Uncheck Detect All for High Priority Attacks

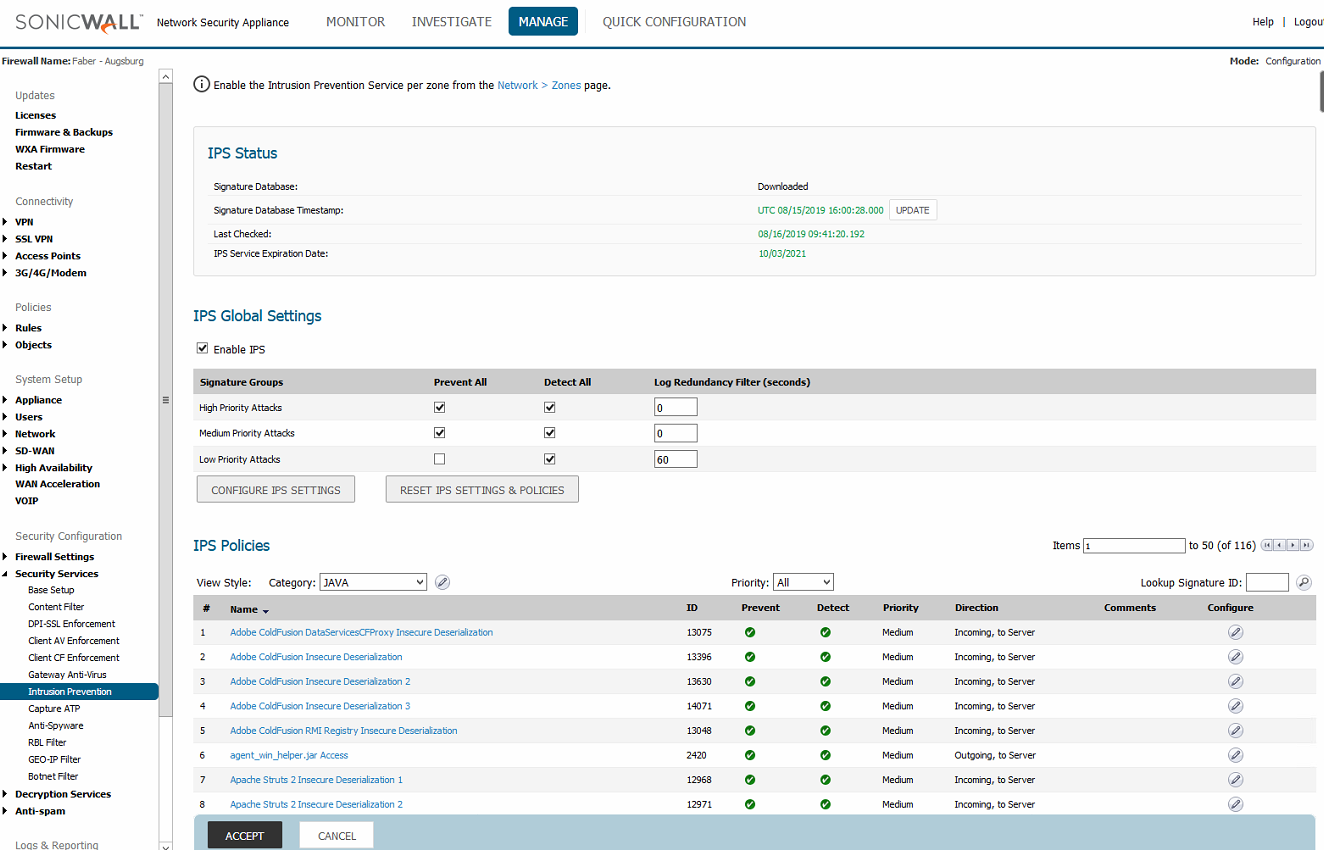[x=549, y=407]
